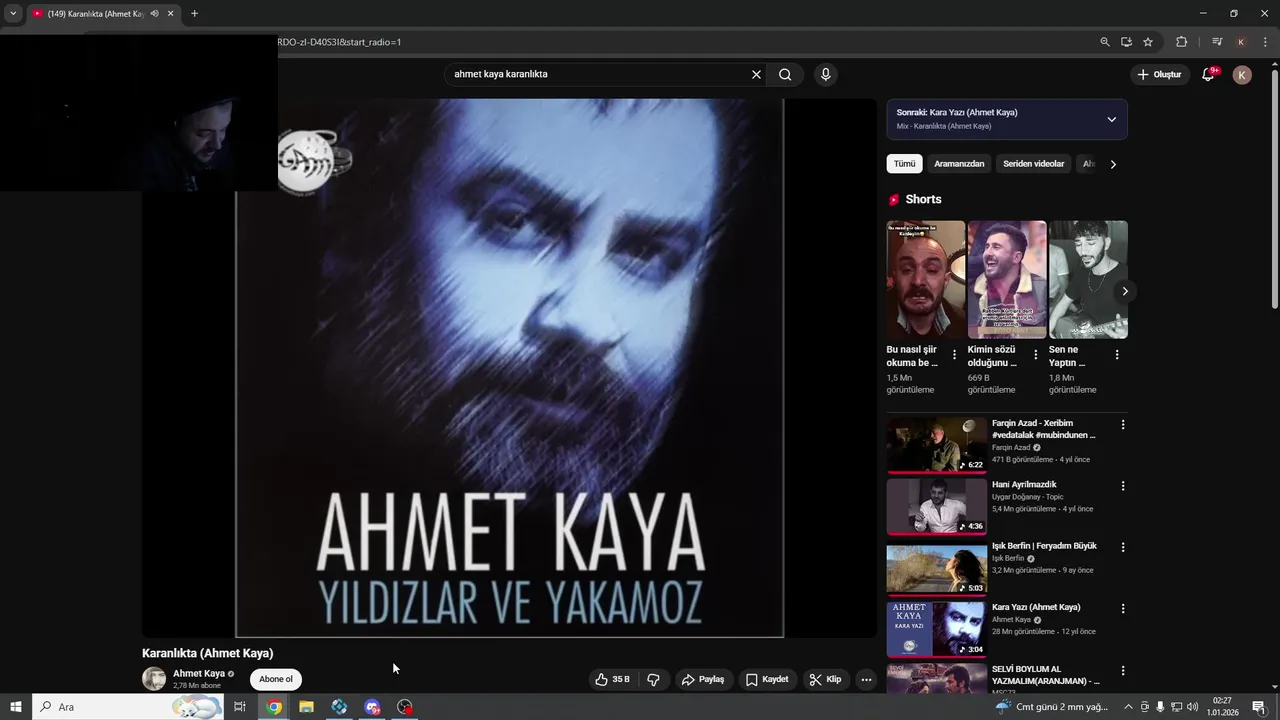The width and height of the screenshot is (1280, 720).
Task: Open options for 'Kimin sözü' short
Action: 1035,355
